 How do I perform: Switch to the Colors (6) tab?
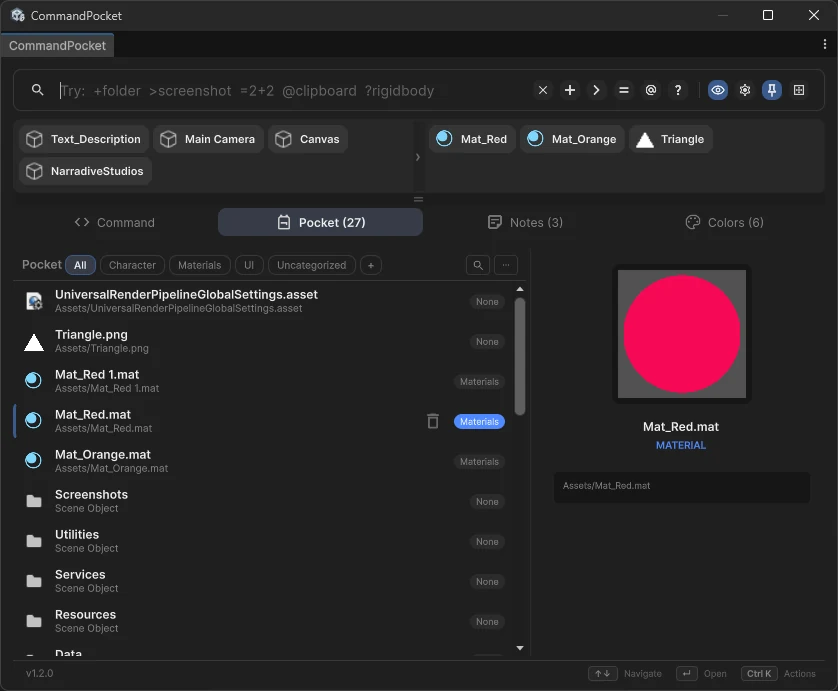[x=724, y=222]
